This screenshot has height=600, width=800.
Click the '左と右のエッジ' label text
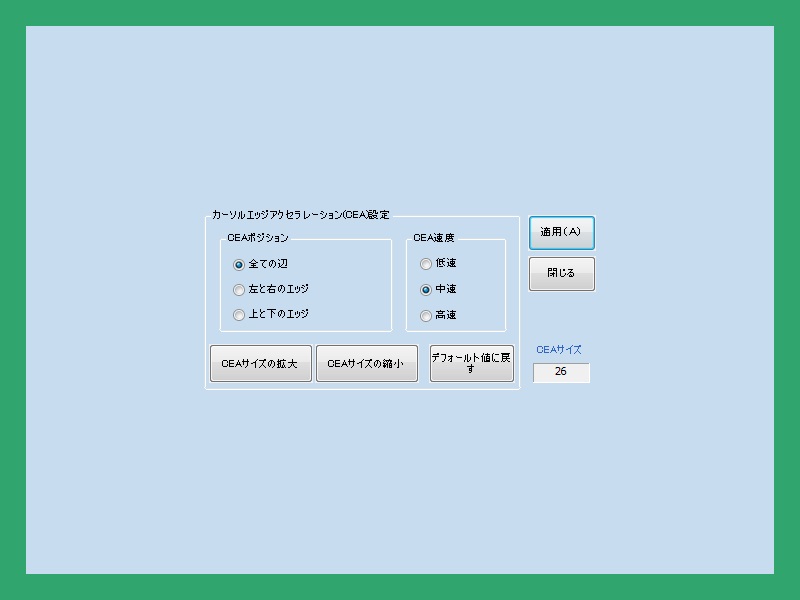(279, 289)
